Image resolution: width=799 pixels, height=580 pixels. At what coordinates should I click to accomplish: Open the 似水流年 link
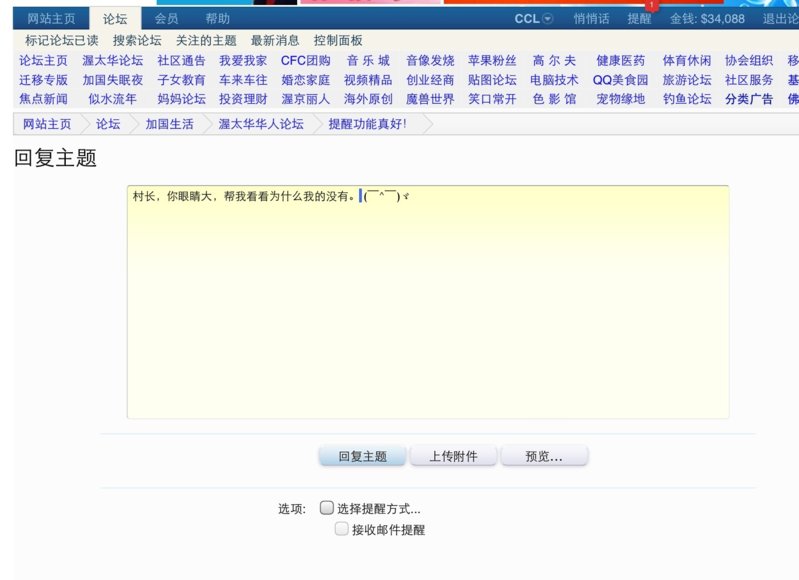point(113,99)
